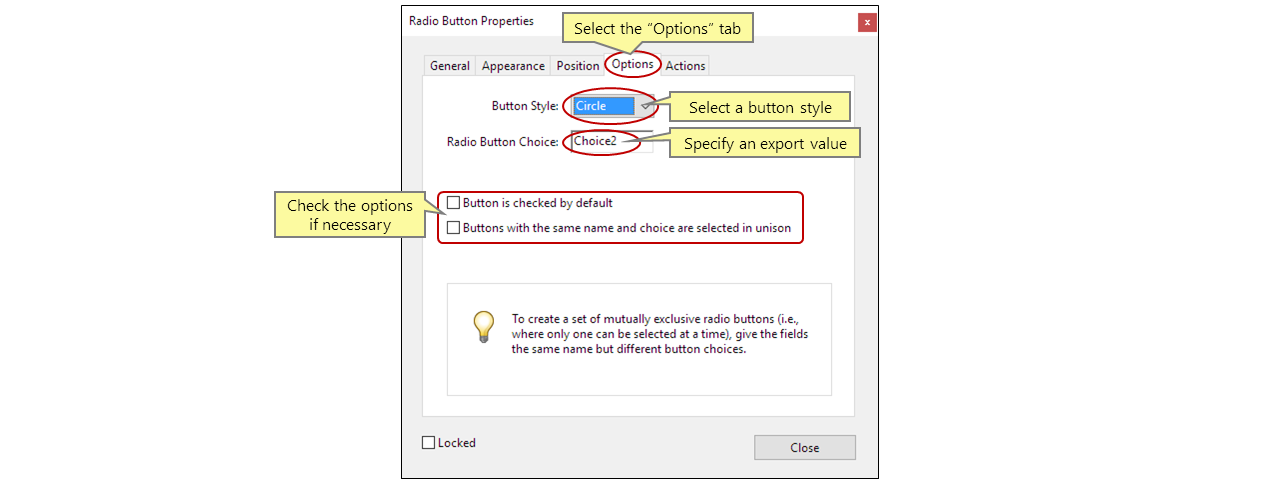
Task: Open the Button Style dropdown
Action: coord(646,106)
